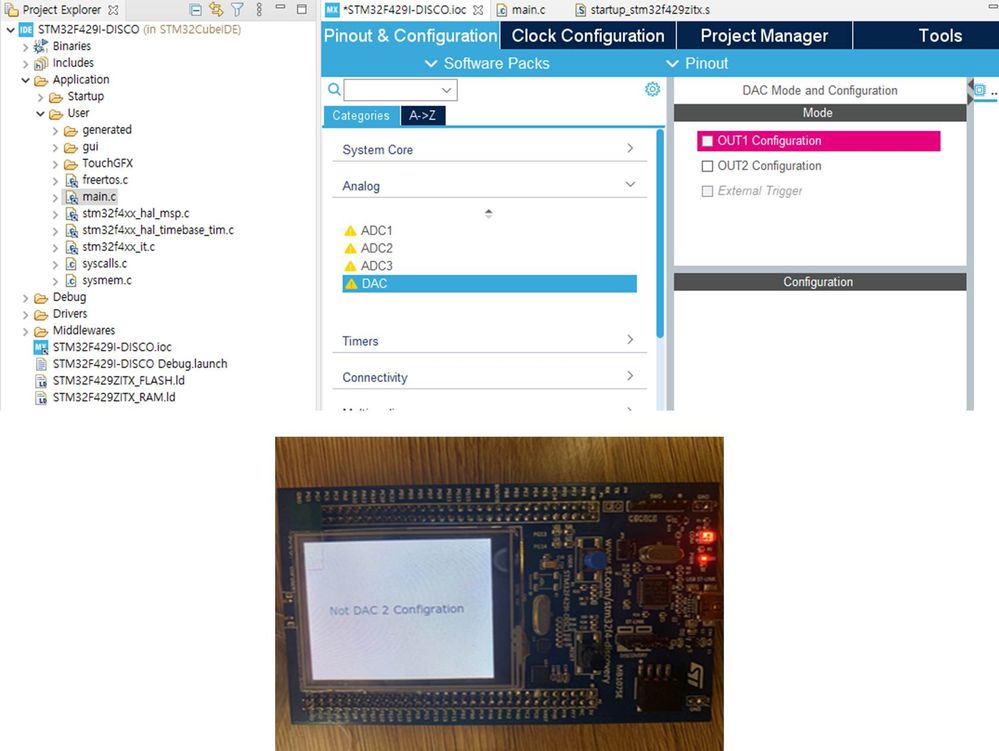Image resolution: width=999 pixels, height=751 pixels.
Task: Open the Project Manager tab
Action: (764, 36)
